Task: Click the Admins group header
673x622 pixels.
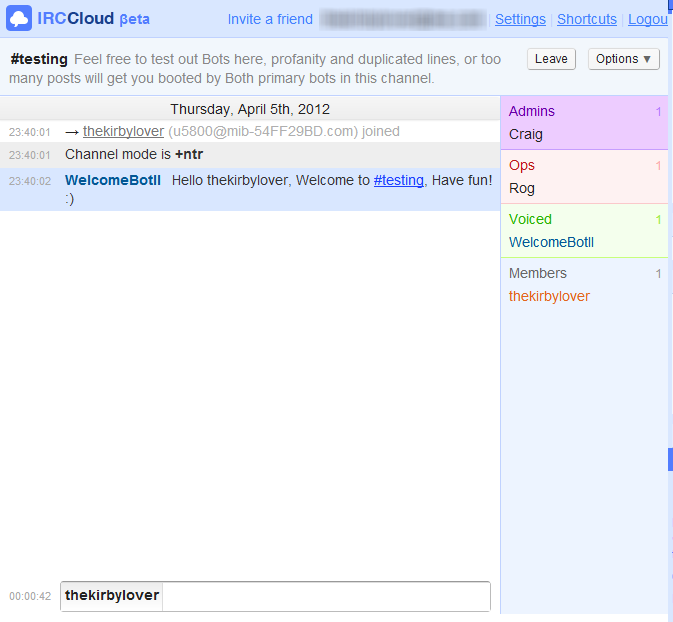Action: click(x=532, y=111)
